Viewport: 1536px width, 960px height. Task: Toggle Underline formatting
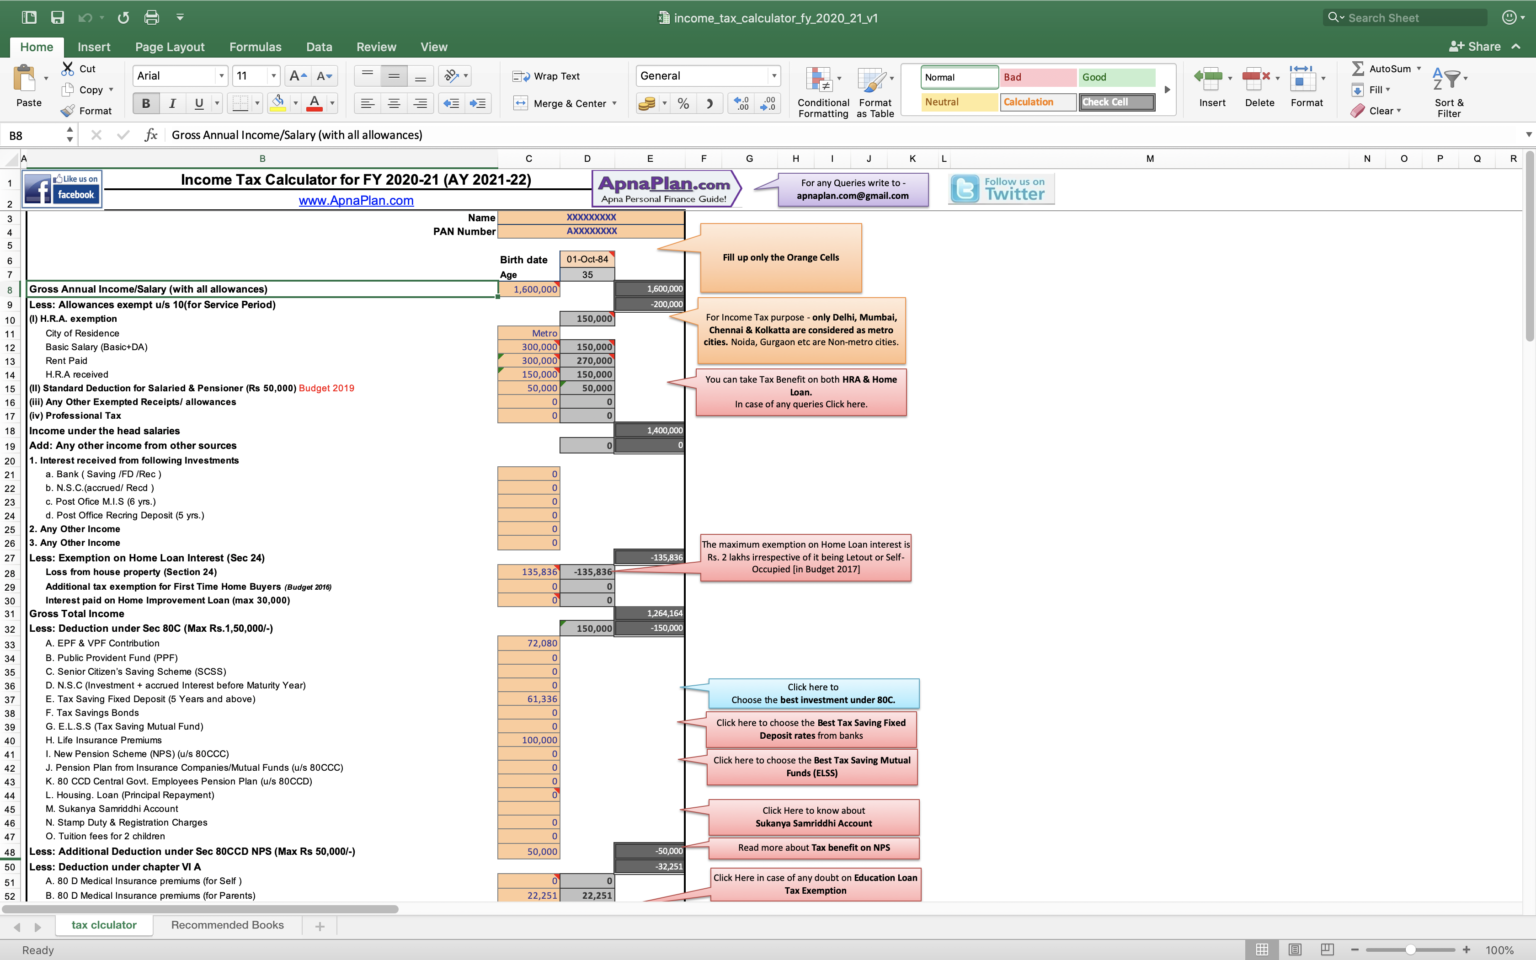click(199, 103)
